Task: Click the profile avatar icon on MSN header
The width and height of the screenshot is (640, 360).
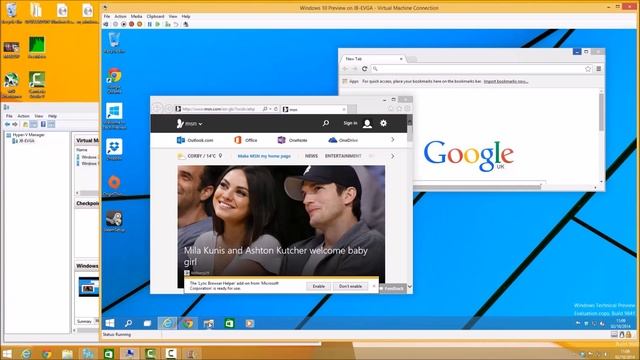Action: pyautogui.click(x=367, y=123)
